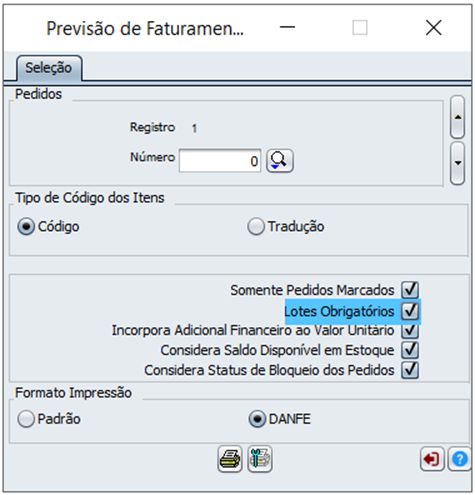
Task: Select the Código radio option
Action: click(26, 227)
